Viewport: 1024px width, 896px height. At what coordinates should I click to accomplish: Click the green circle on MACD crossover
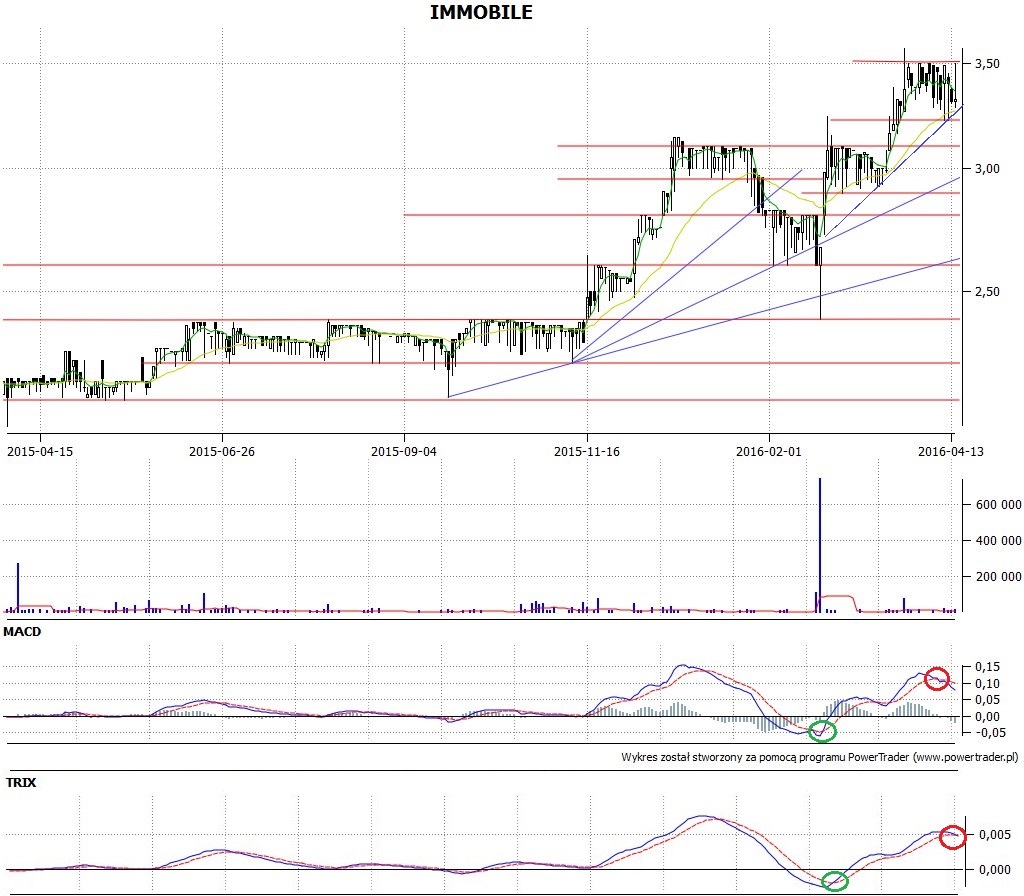(822, 731)
